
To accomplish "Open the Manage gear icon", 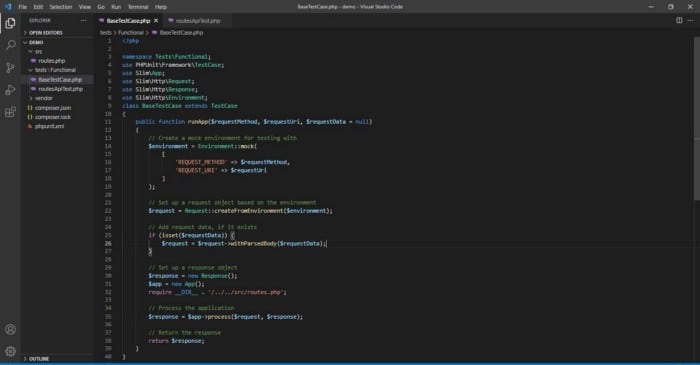I will pyautogui.click(x=10, y=351).
